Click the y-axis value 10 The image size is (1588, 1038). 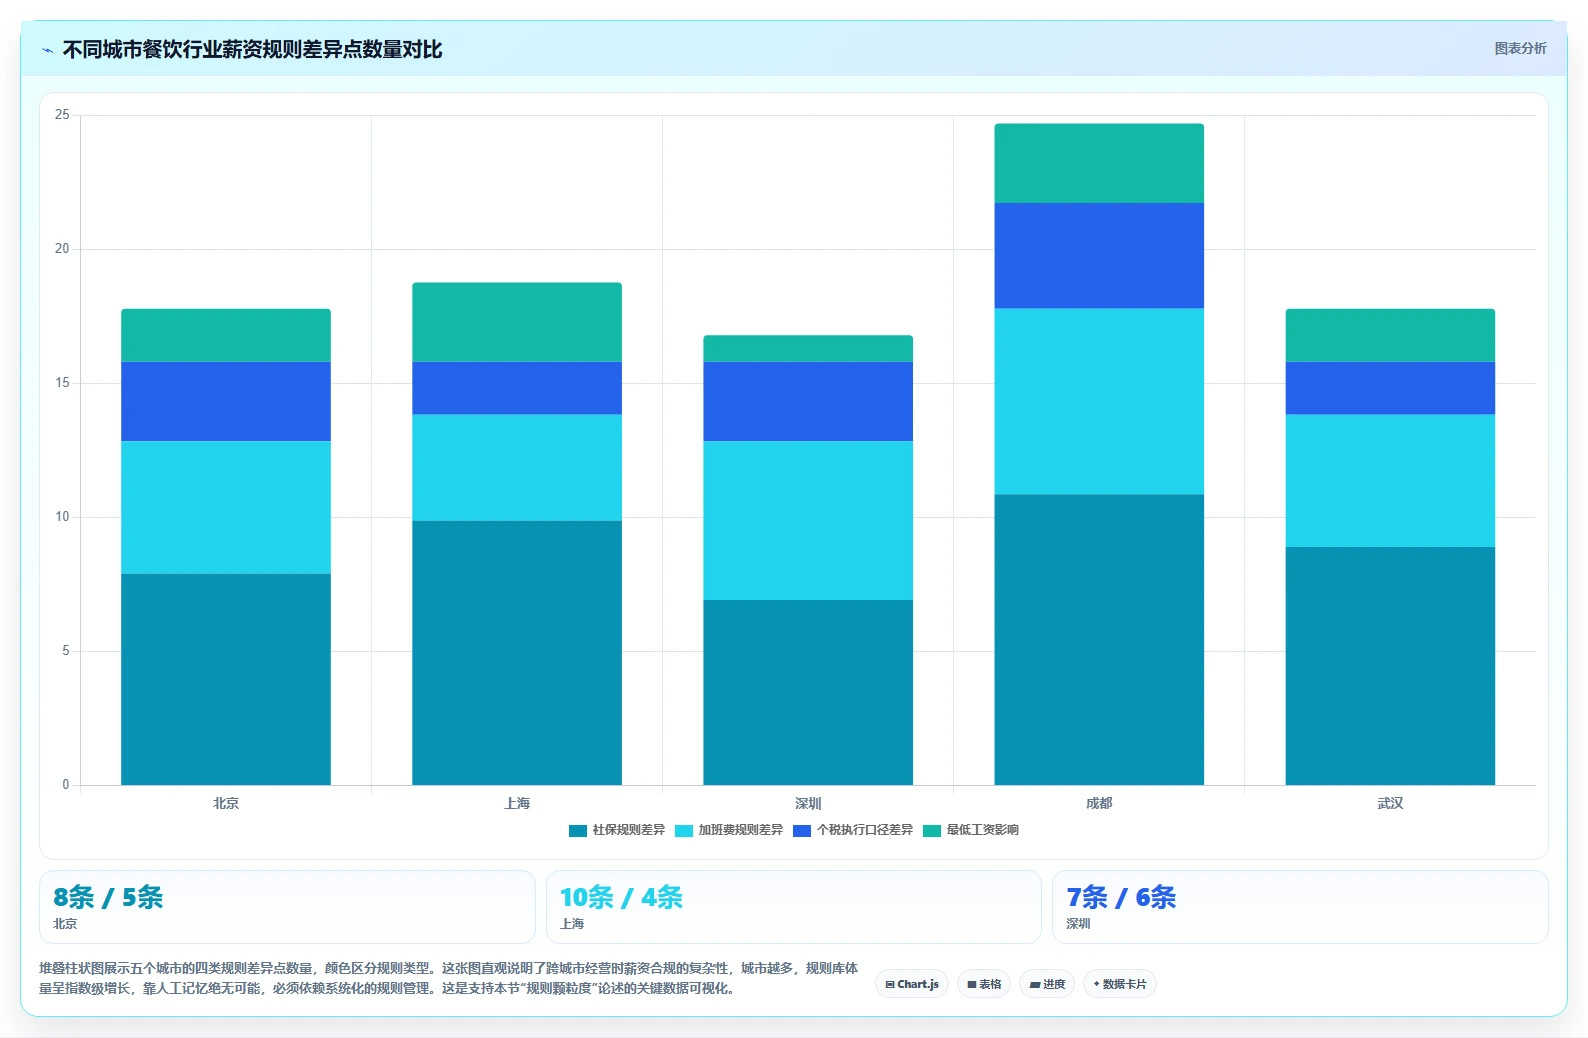click(62, 517)
